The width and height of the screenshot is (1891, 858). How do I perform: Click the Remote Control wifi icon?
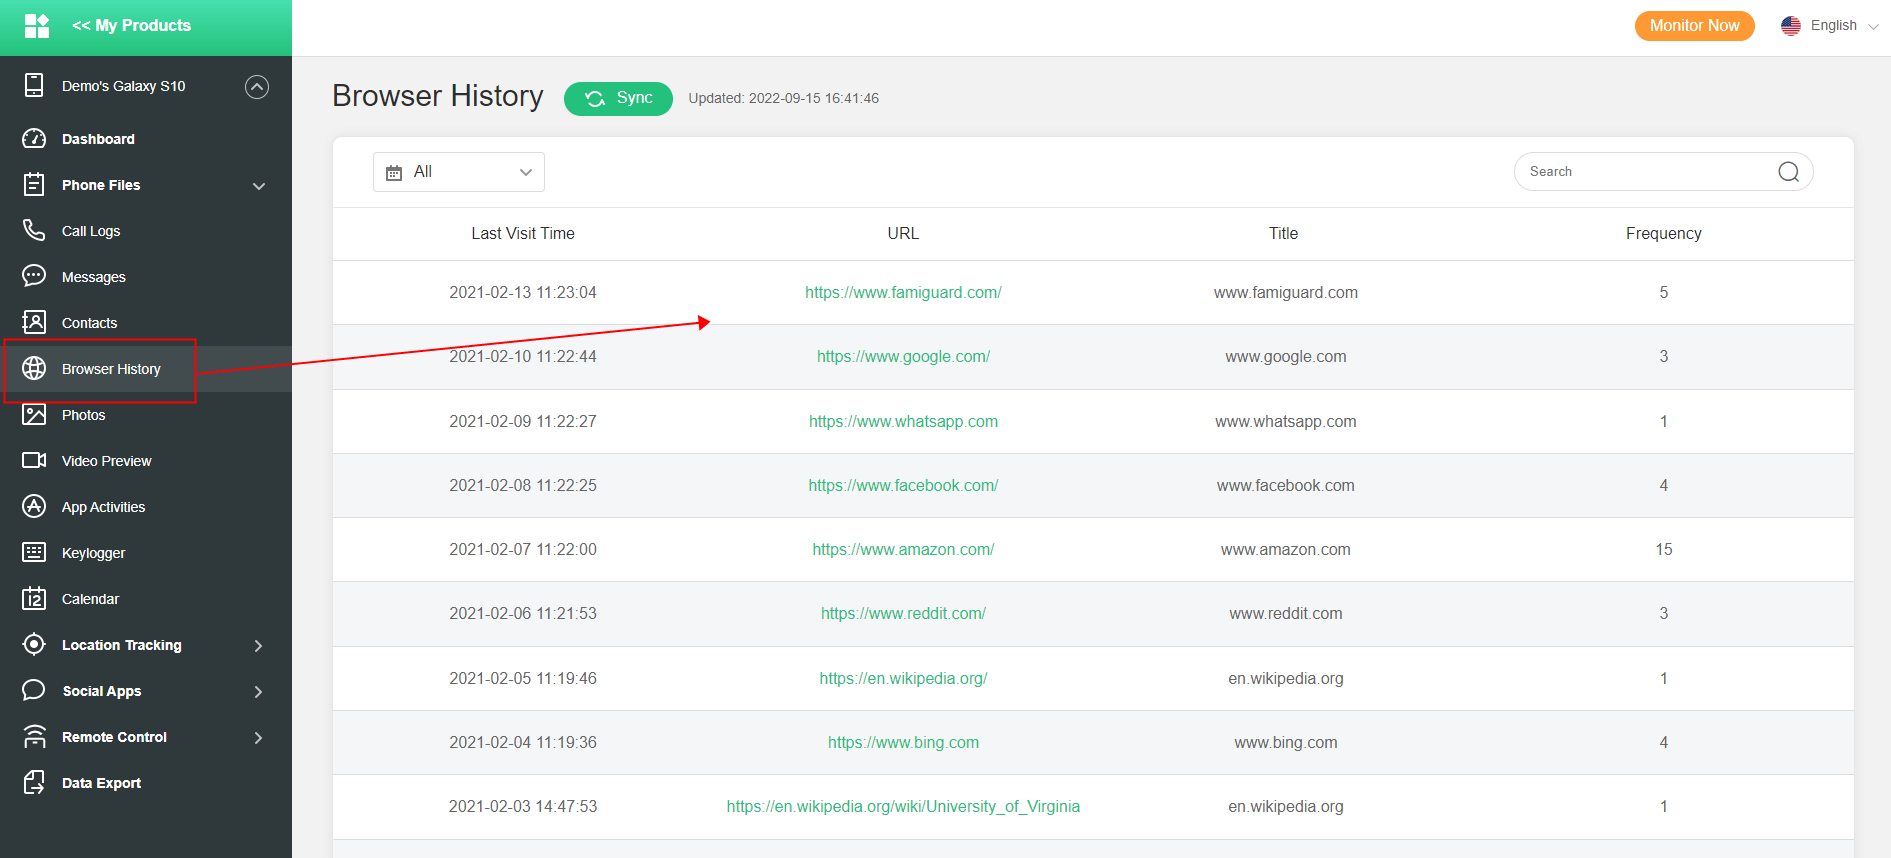34,736
